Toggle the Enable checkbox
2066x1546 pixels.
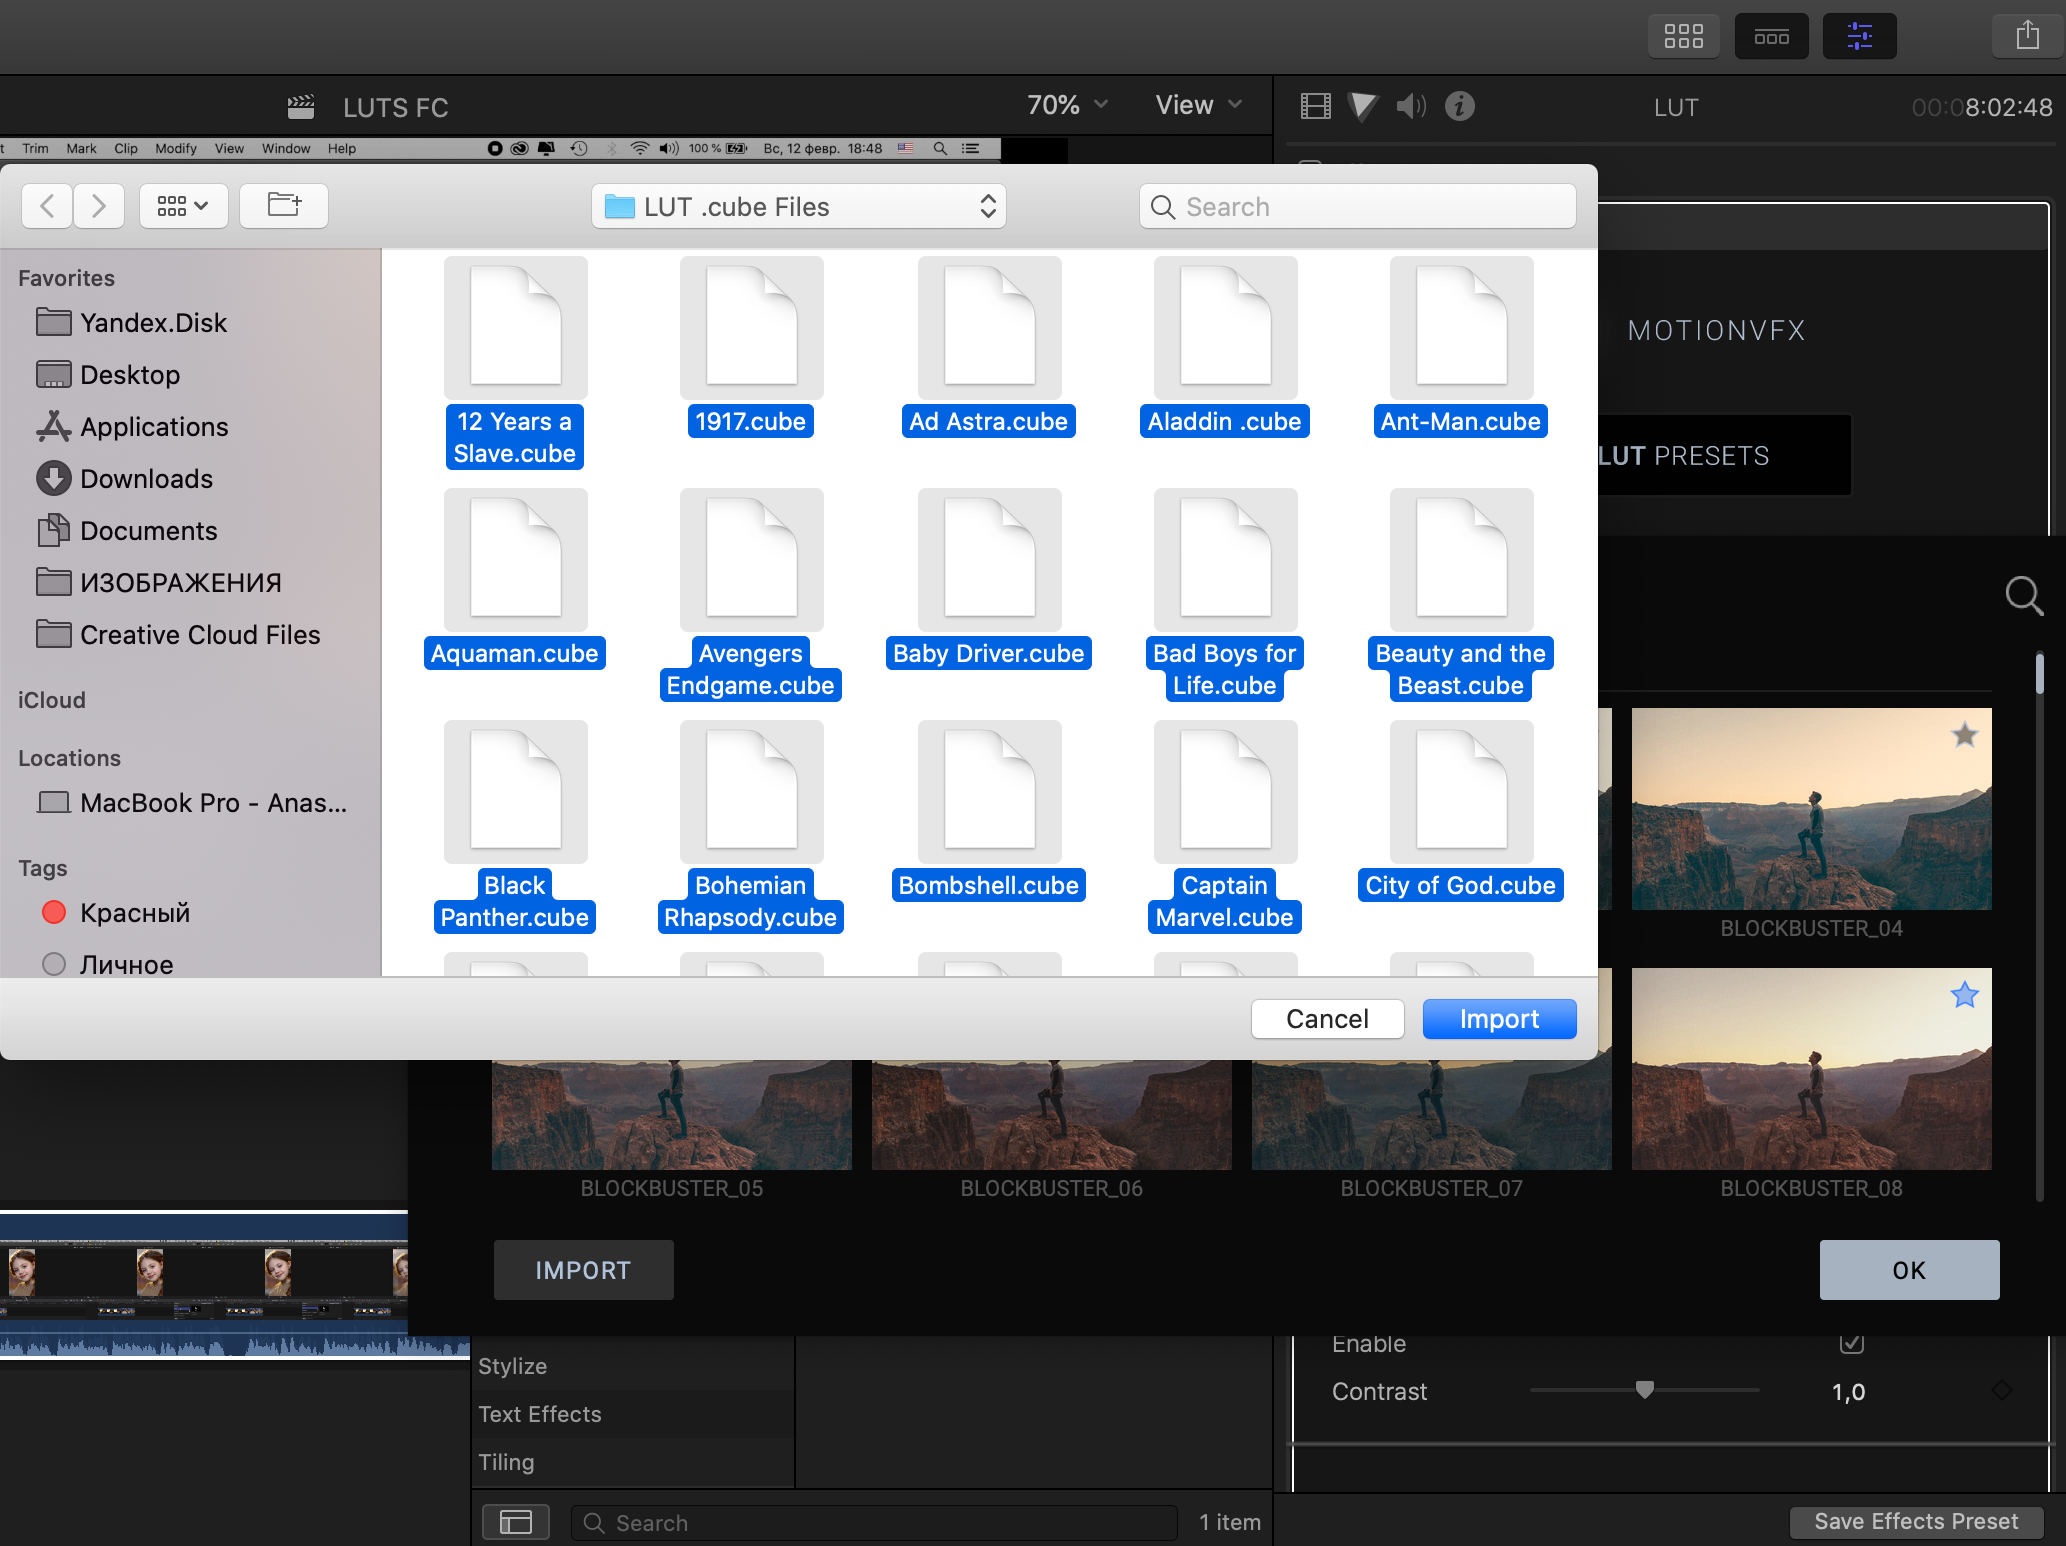point(1851,1343)
